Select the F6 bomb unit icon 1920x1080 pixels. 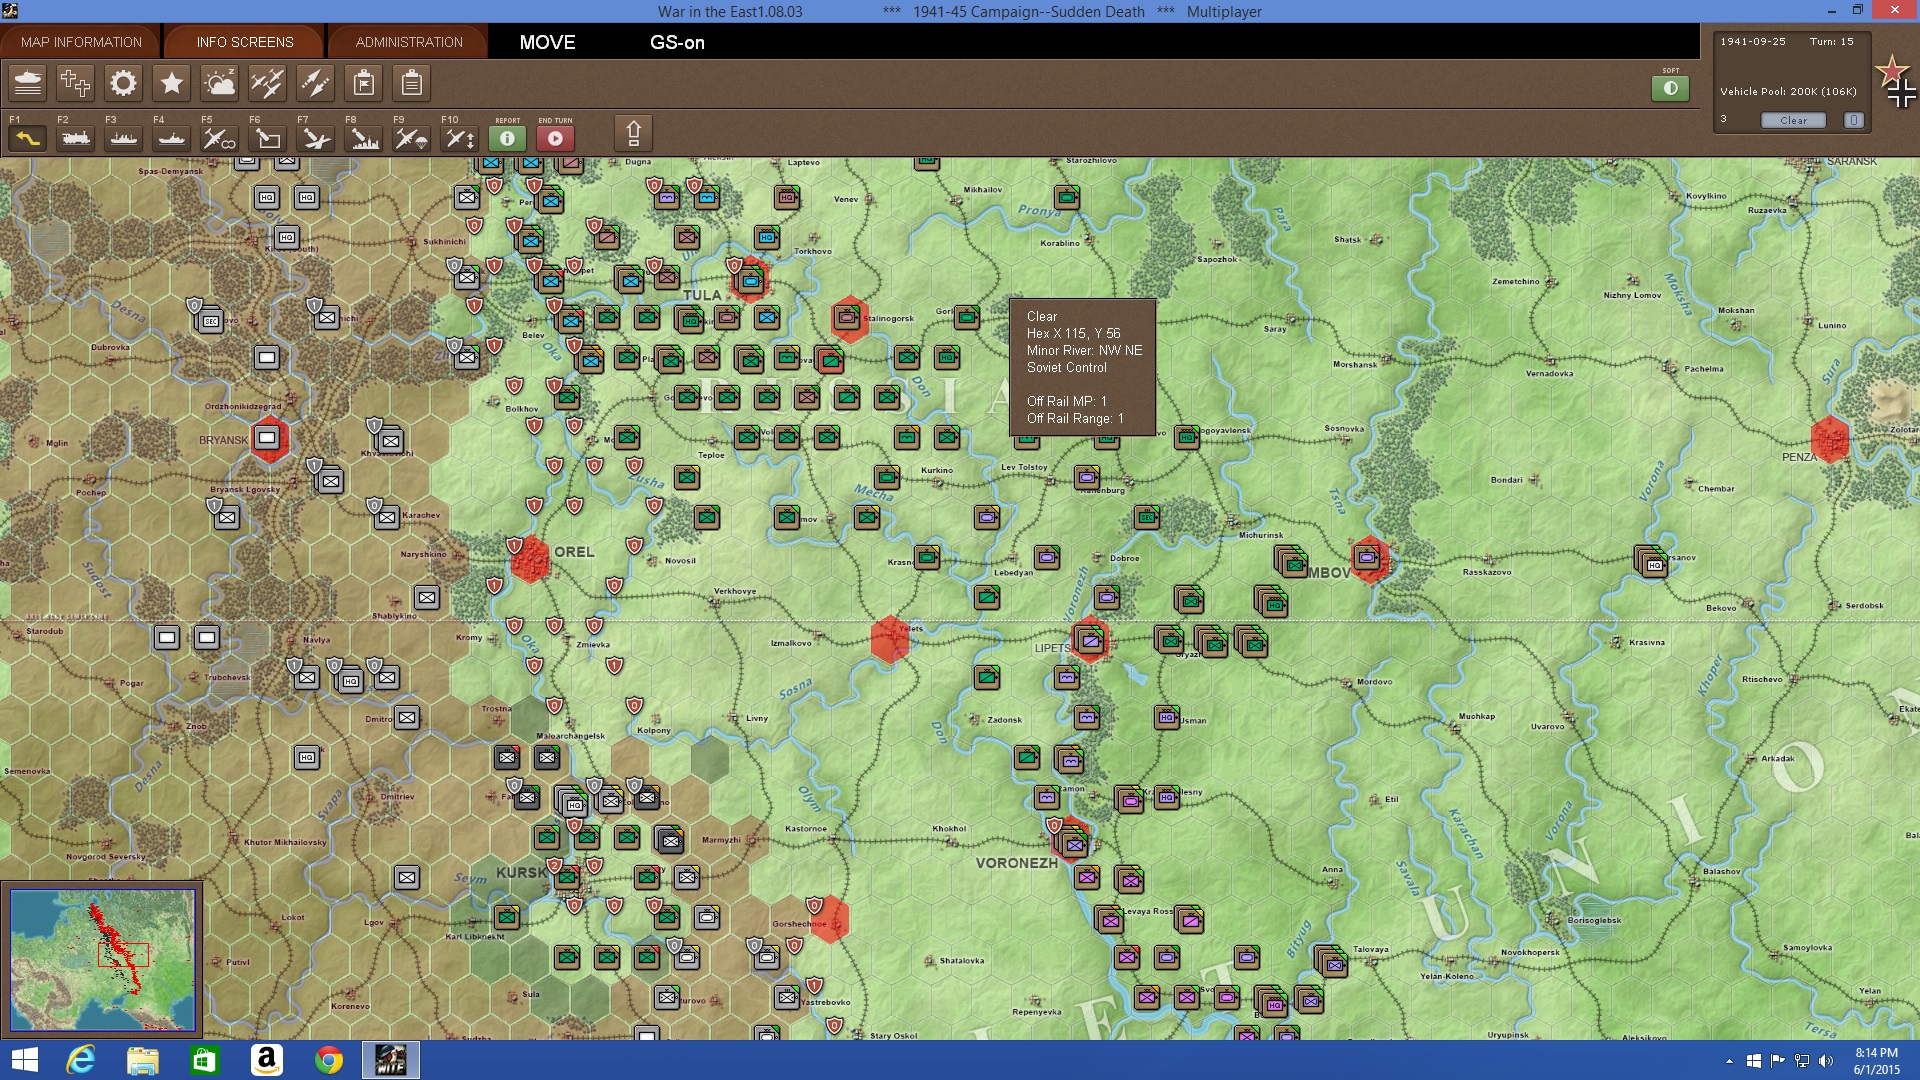pos(267,138)
